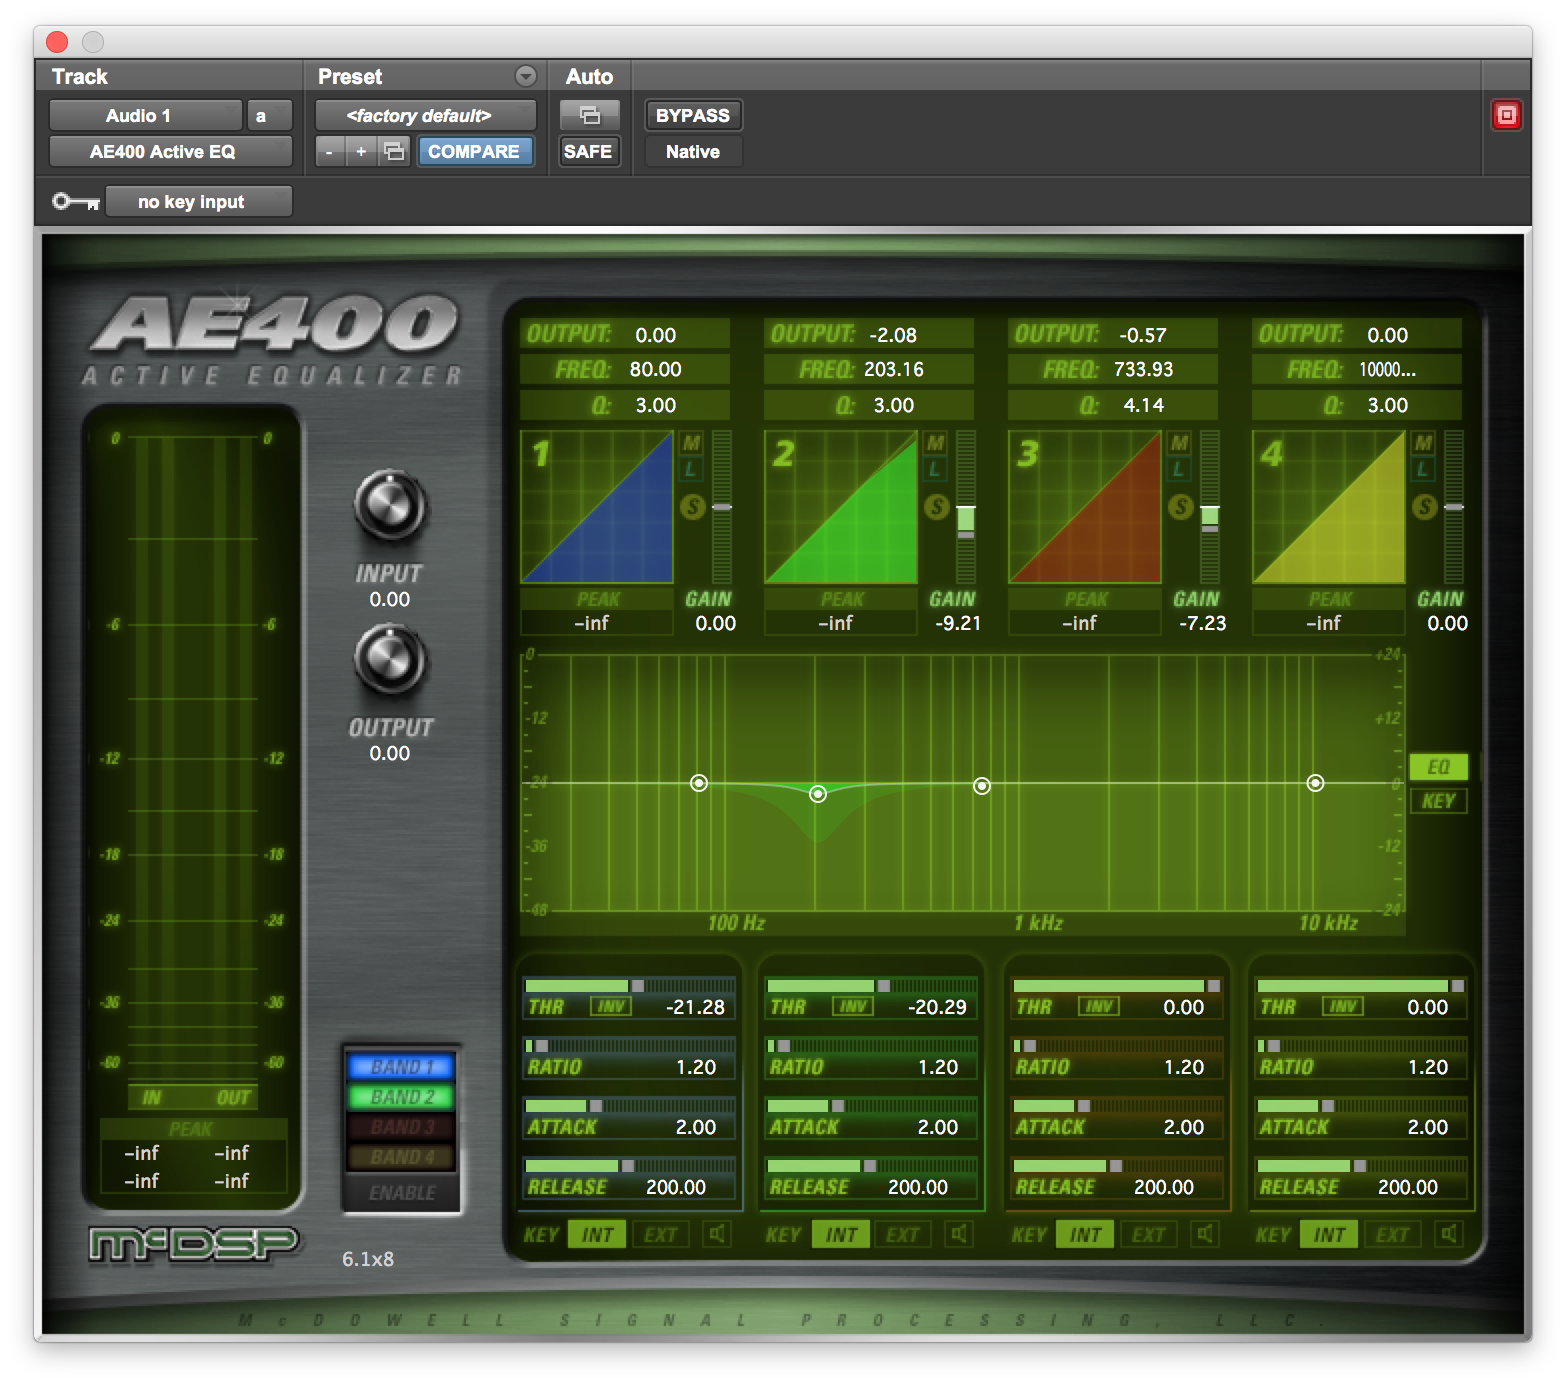This screenshot has height=1384, width=1566.
Task: Click the preset copy settings icon
Action: click(395, 152)
